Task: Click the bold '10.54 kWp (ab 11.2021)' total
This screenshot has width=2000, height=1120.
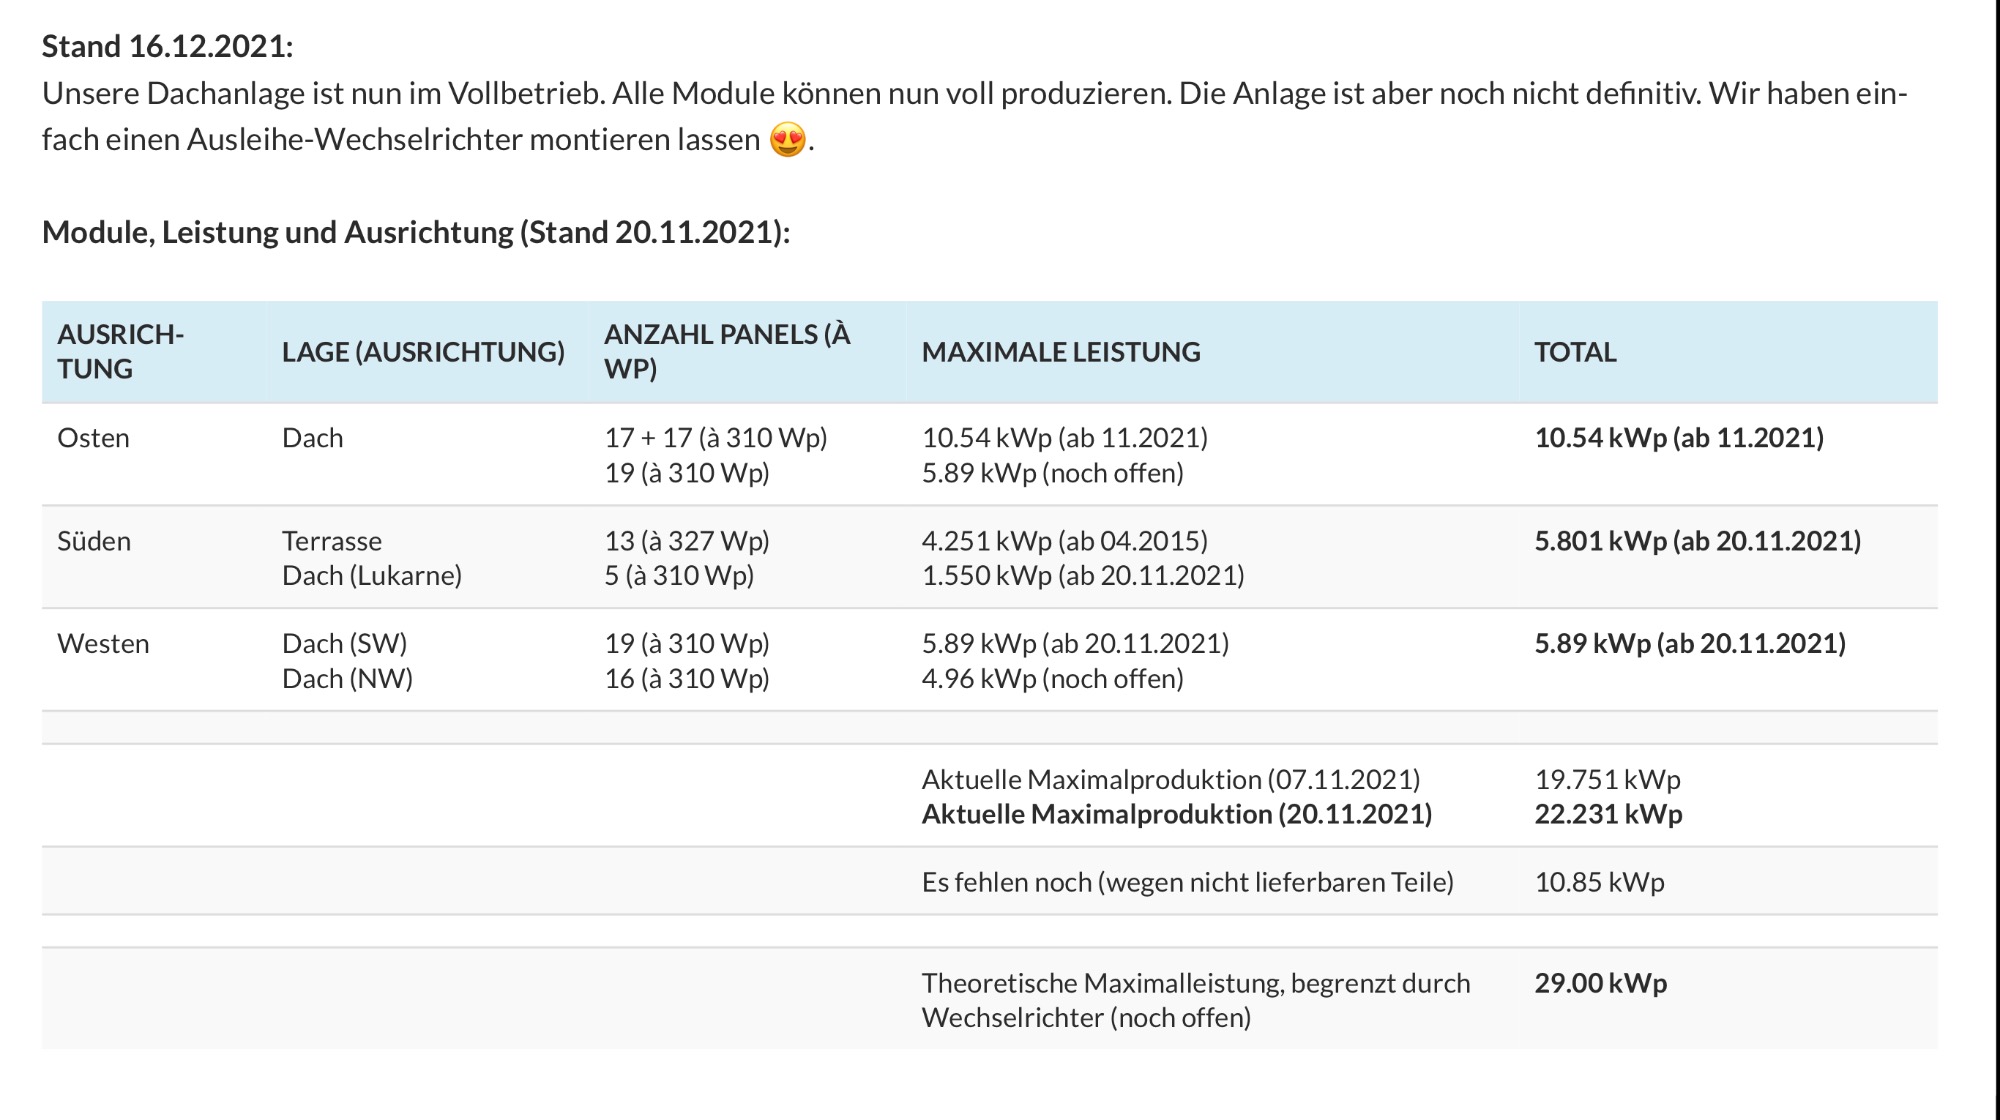Action: (x=1679, y=438)
